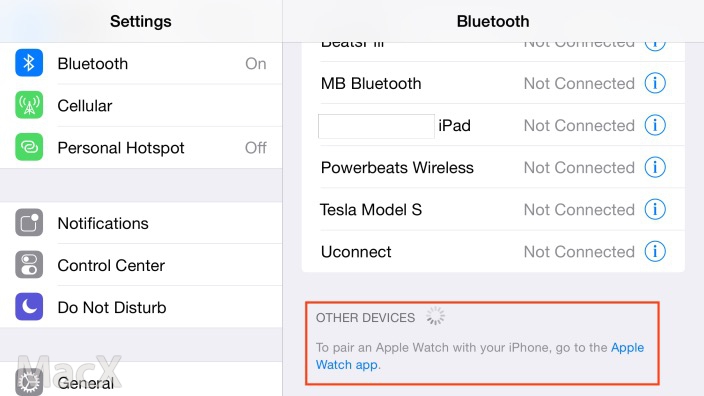
Task: Open Bluetooth settings via its blue icon
Action: [x=29, y=63]
